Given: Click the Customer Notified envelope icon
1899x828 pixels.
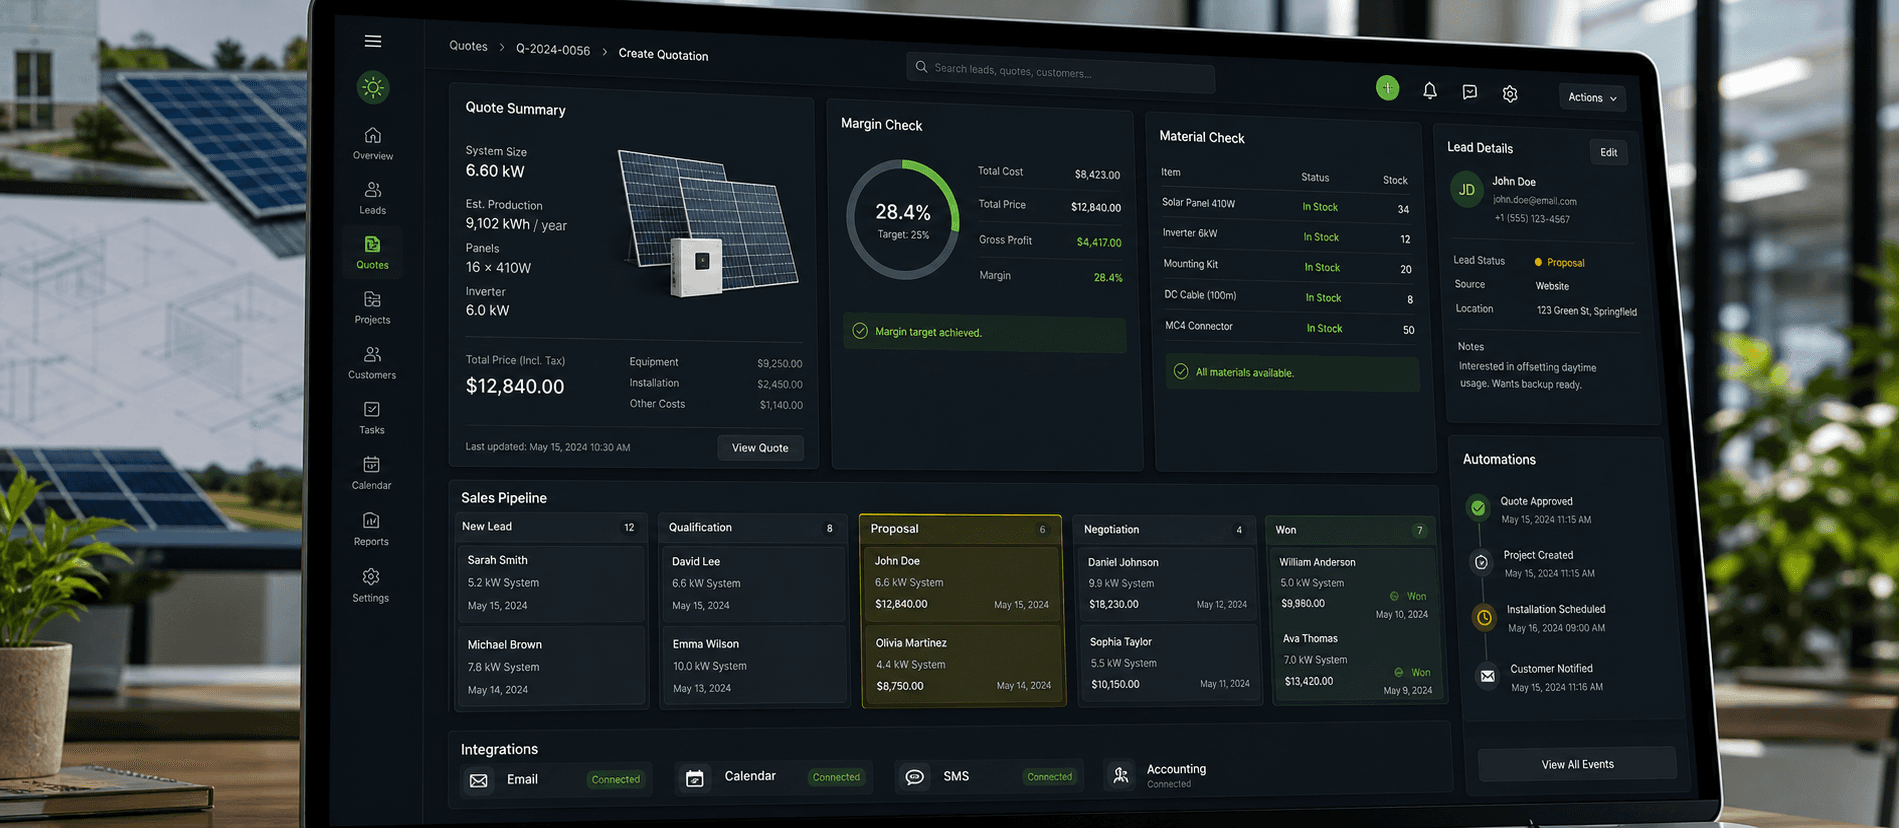Looking at the screenshot, I should tap(1487, 676).
